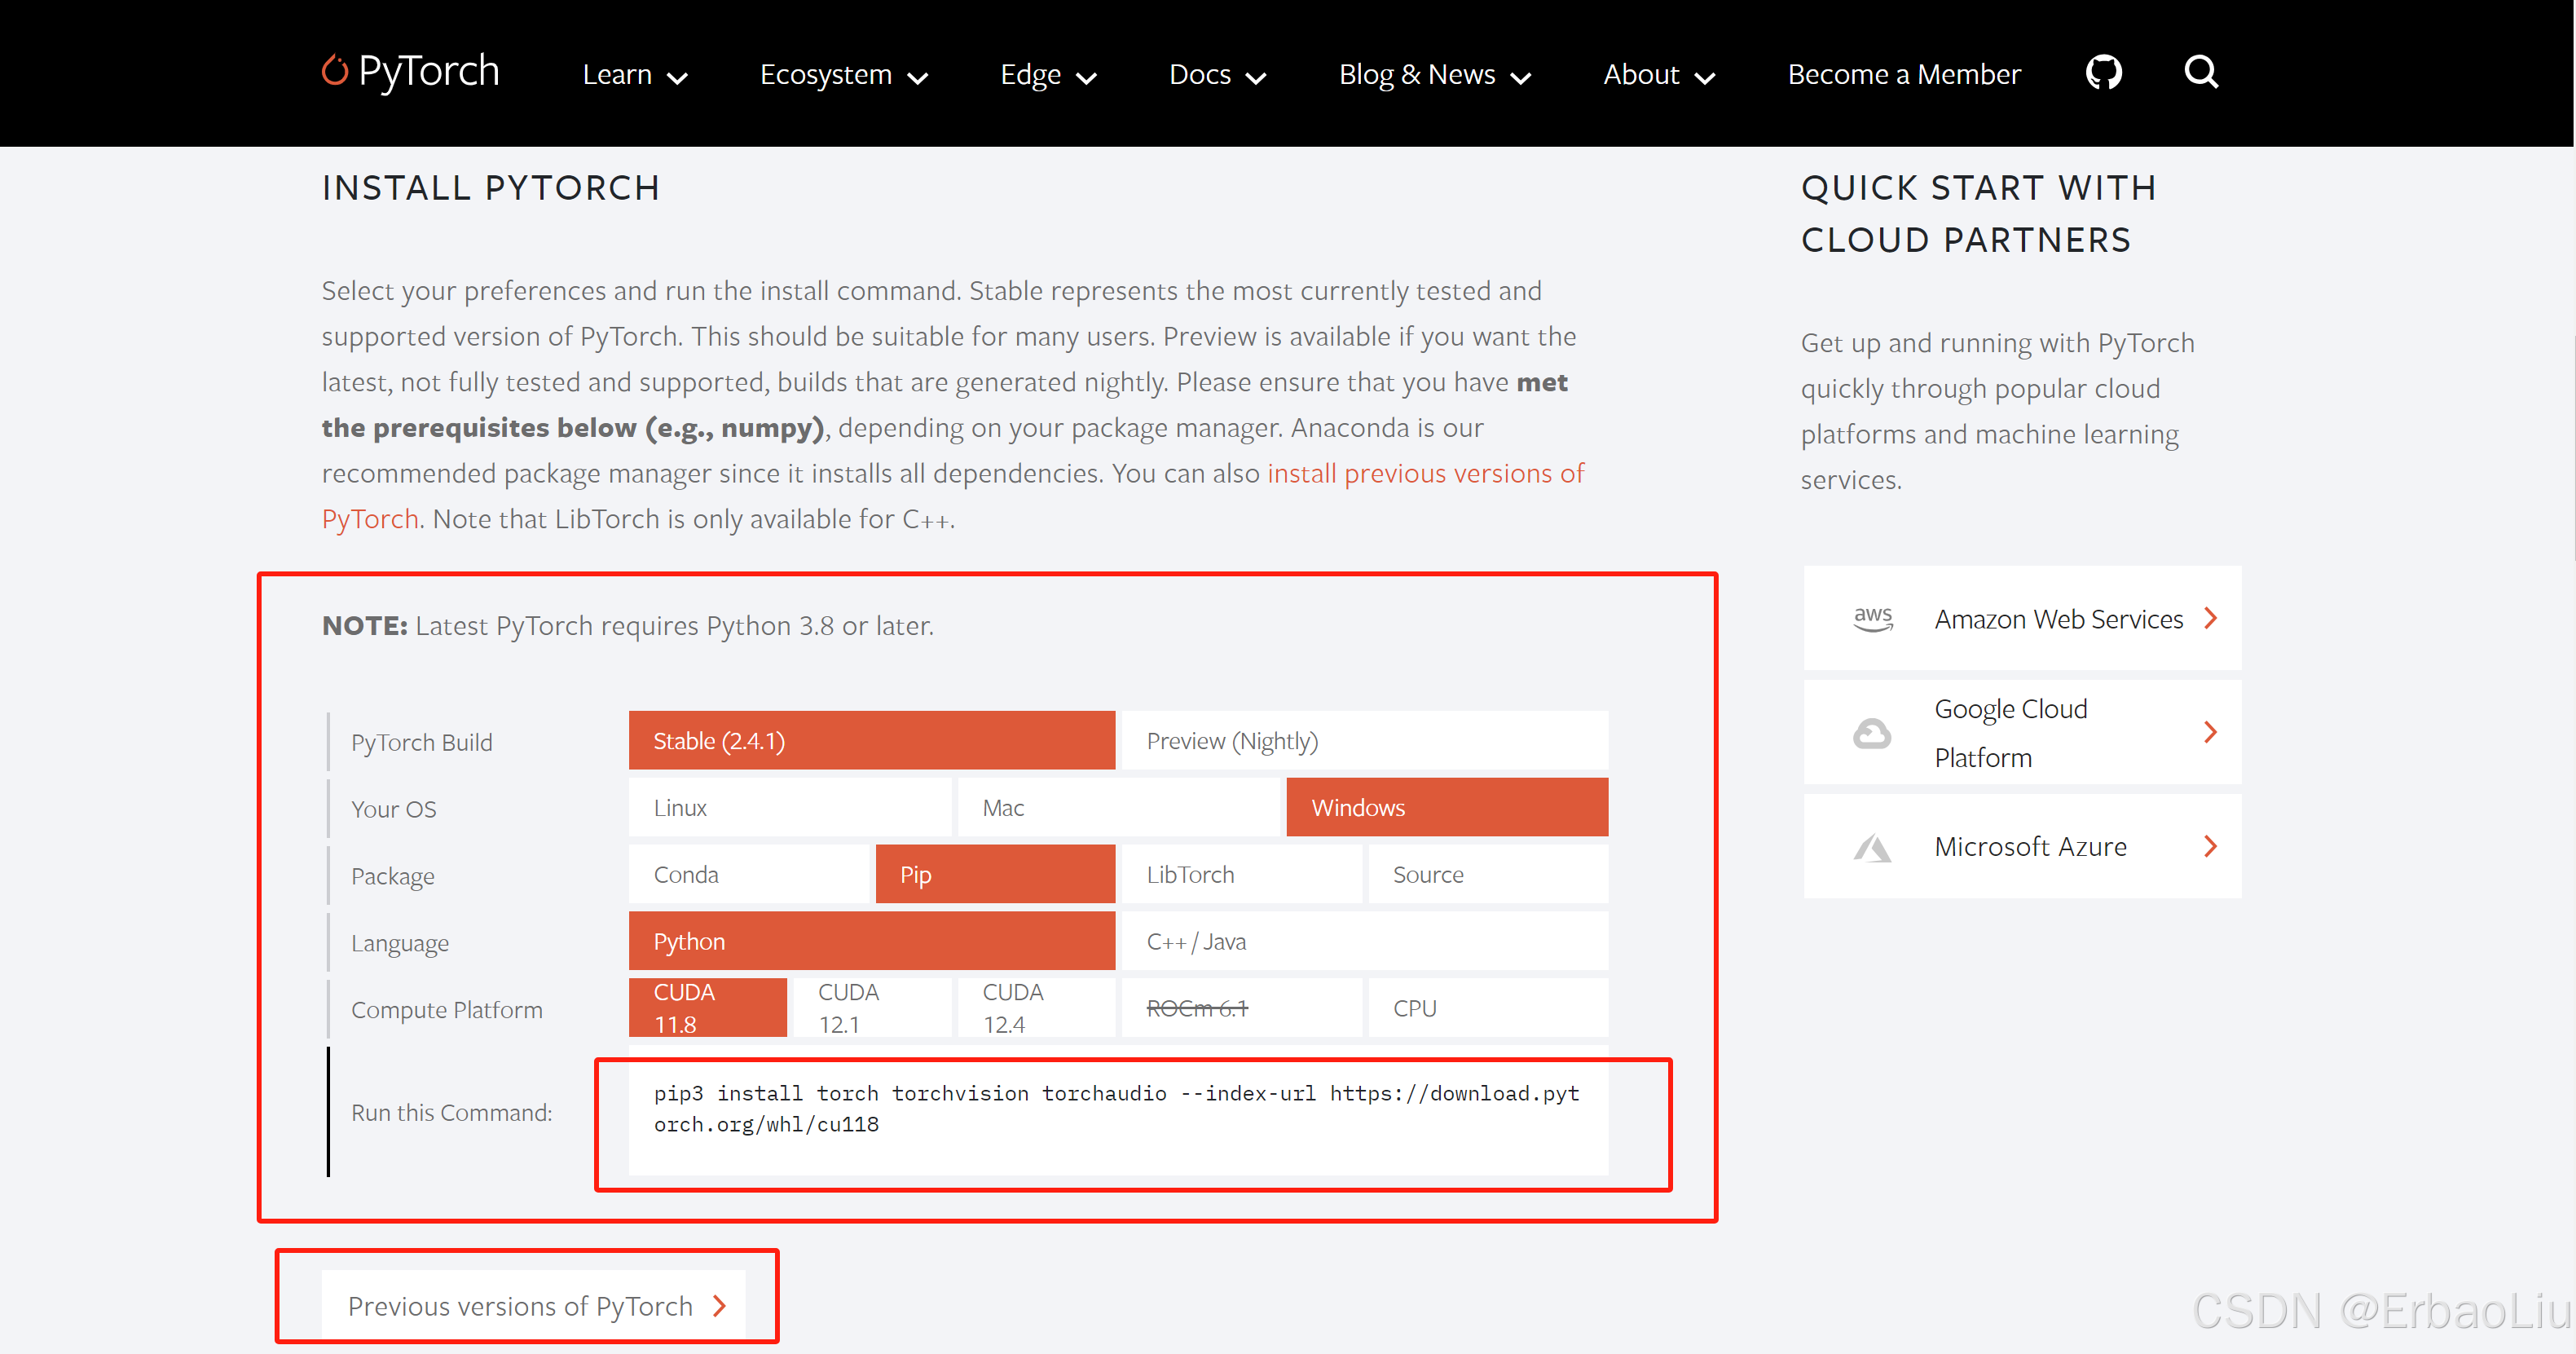
Task: Open the Google Cloud Platform card
Action: 2022,733
